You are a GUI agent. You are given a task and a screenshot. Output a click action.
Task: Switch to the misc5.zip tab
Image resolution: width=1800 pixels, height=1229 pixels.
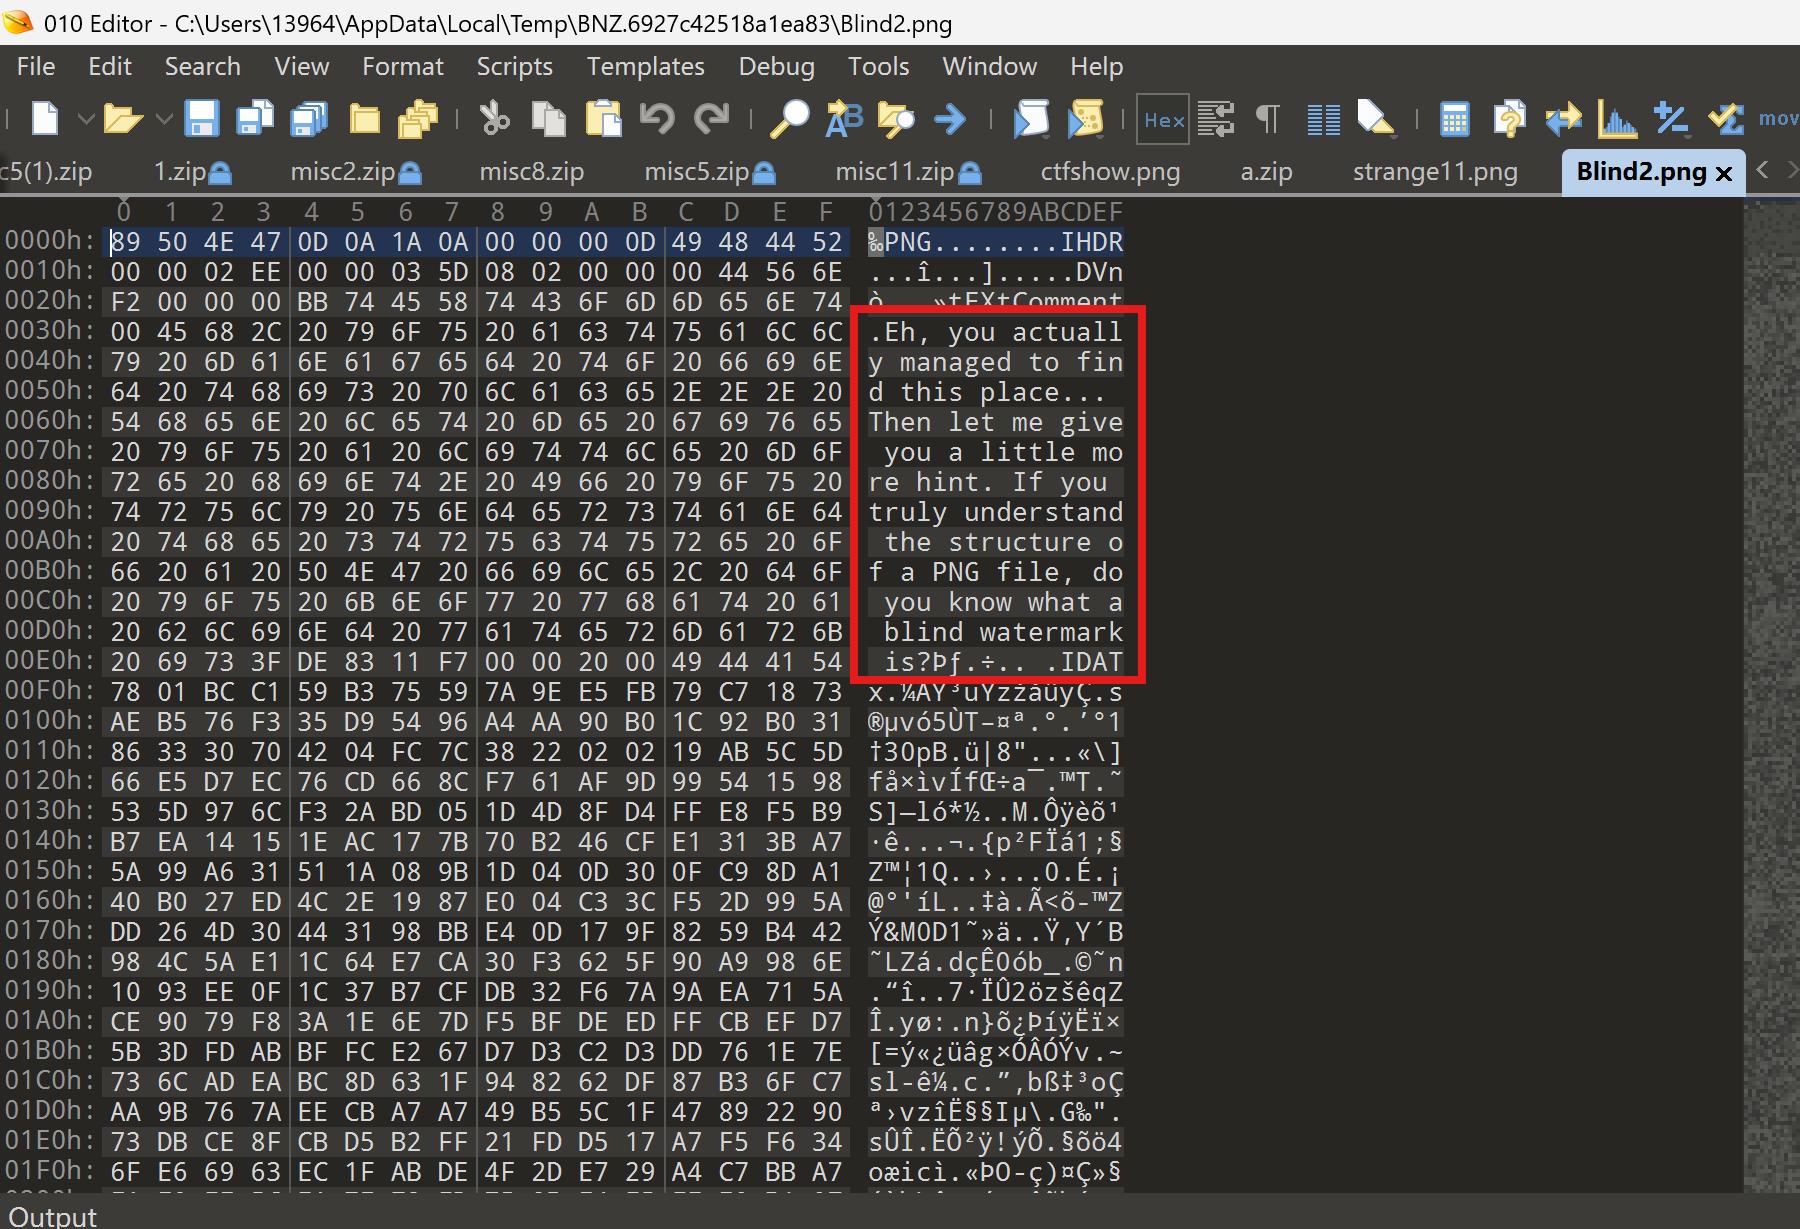coord(709,172)
